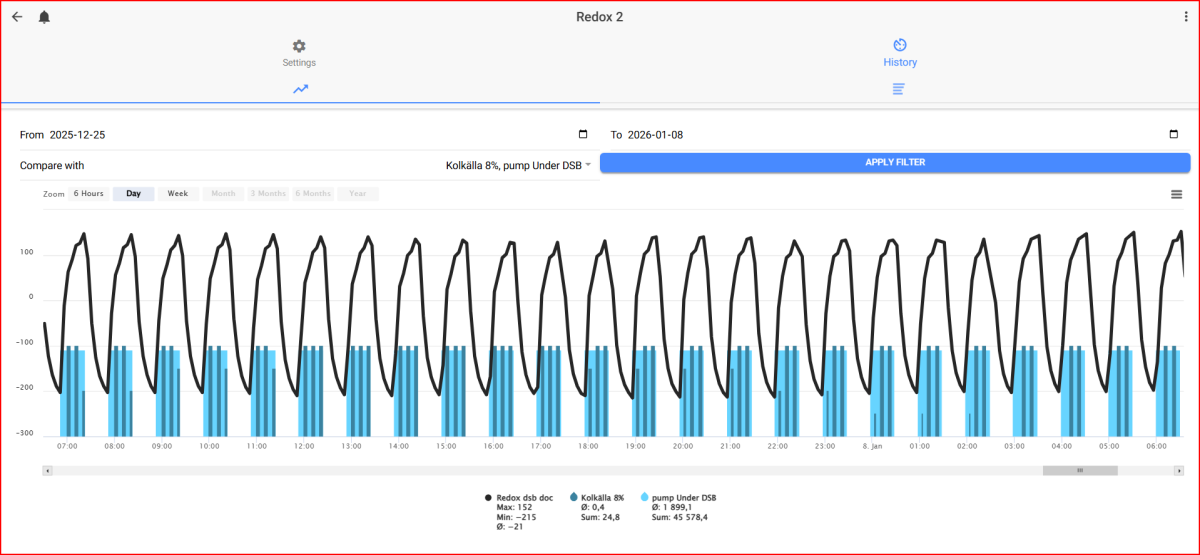Click the 06:00 time axis label

[1156, 446]
